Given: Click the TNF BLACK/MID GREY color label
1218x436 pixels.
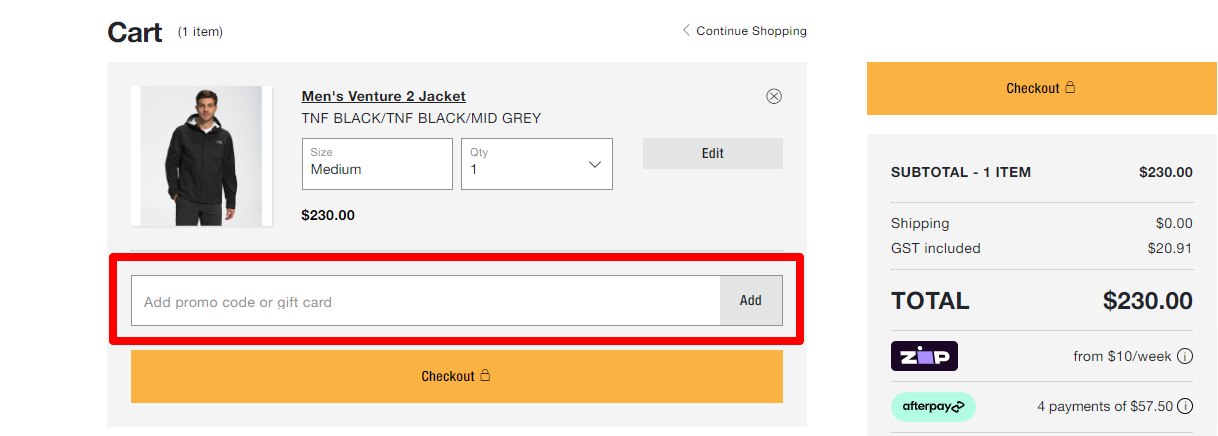Looking at the screenshot, I should click(x=421, y=118).
